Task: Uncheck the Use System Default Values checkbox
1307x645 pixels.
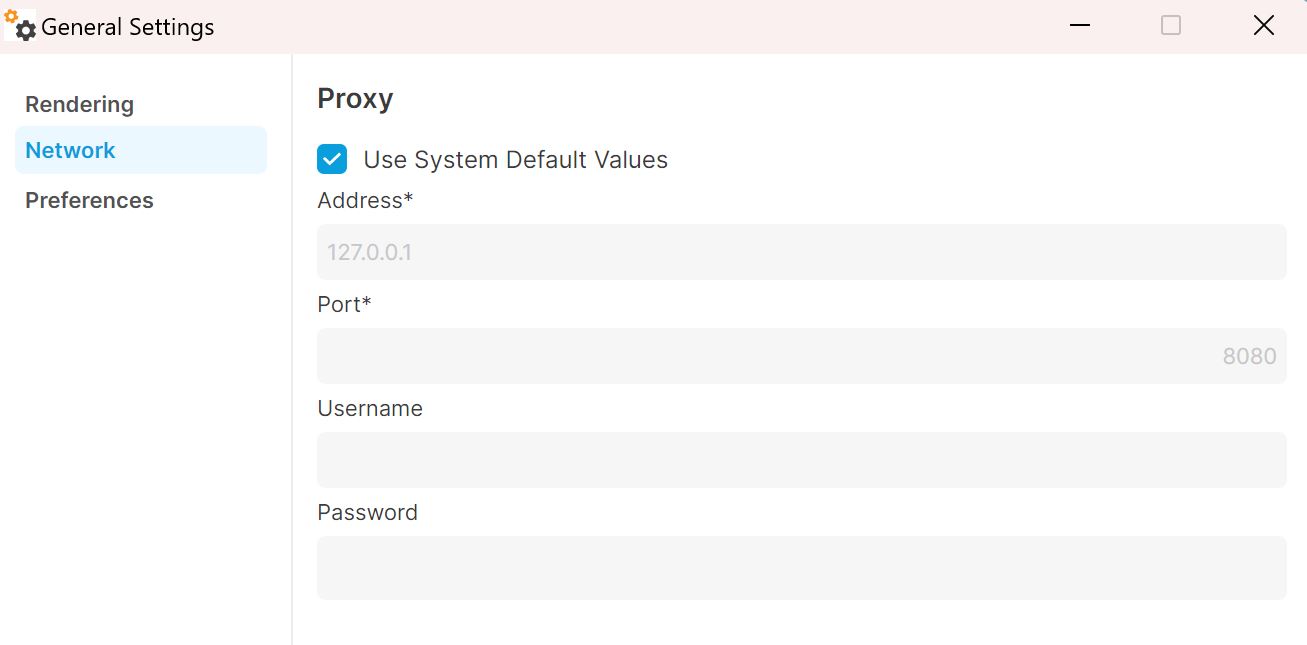Action: pos(332,159)
